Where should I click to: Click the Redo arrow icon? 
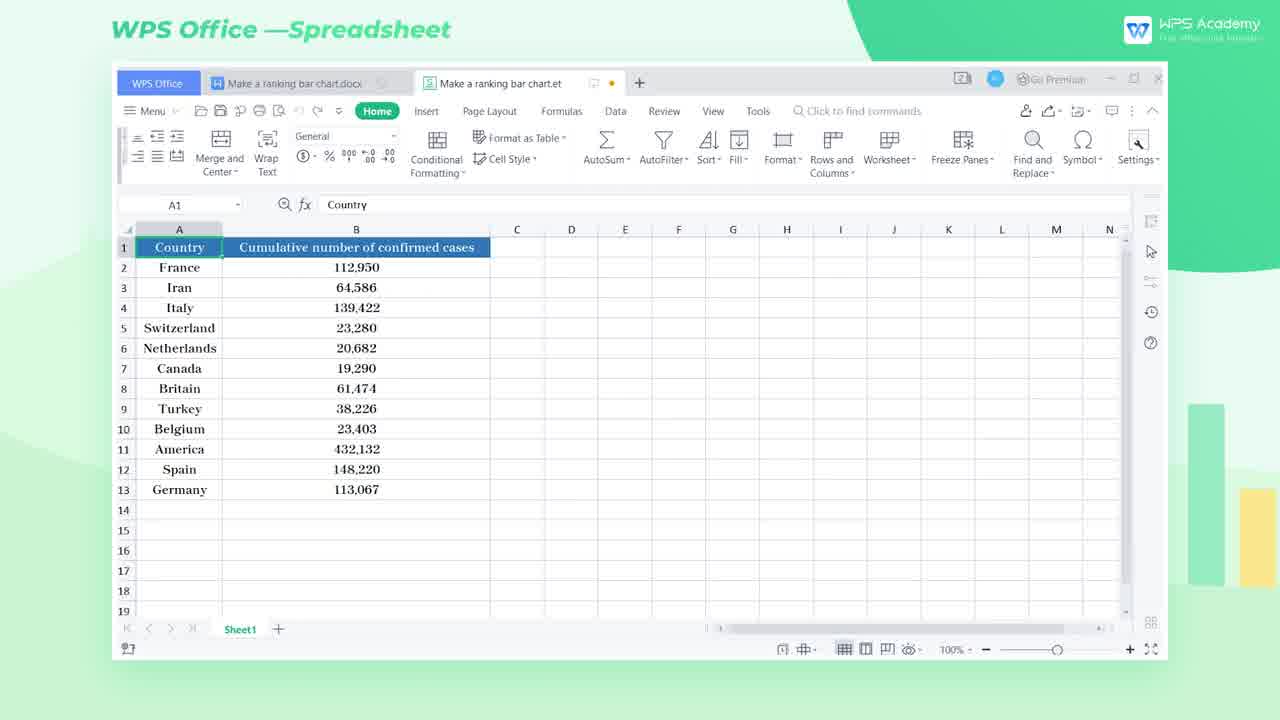click(318, 111)
